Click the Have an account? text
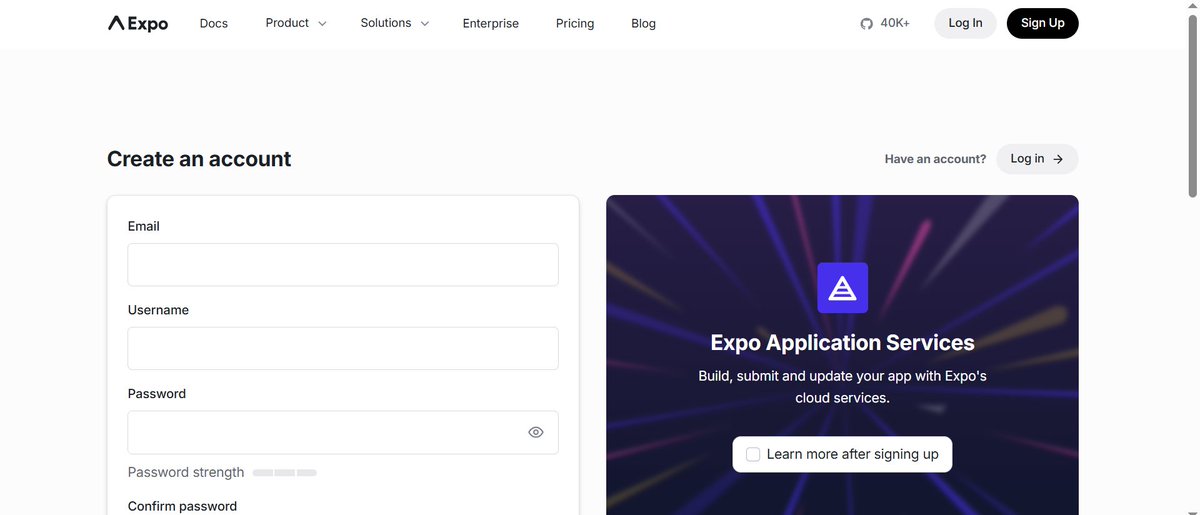Viewport: 1200px width, 515px height. 935,159
